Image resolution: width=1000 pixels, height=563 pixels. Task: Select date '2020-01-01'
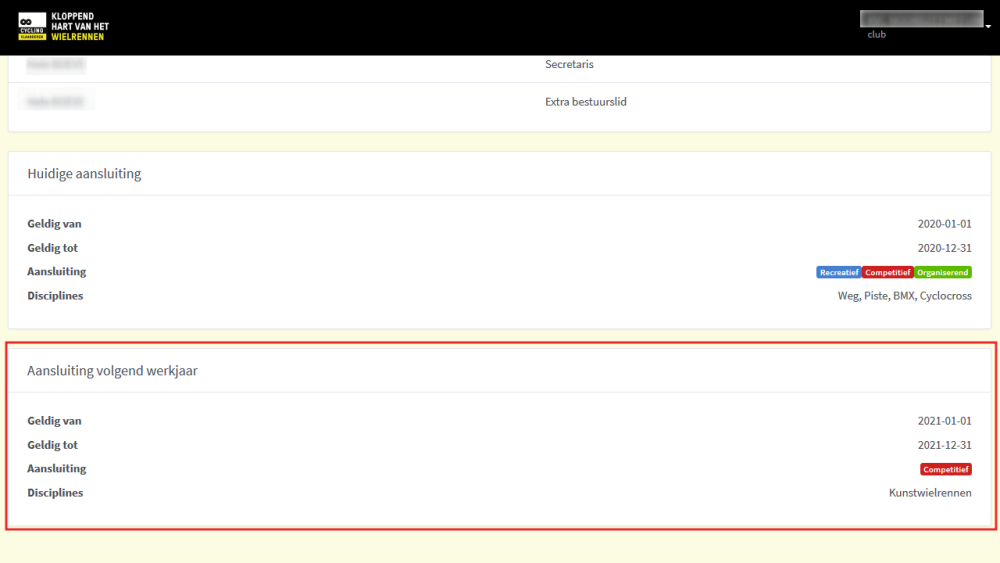945,224
